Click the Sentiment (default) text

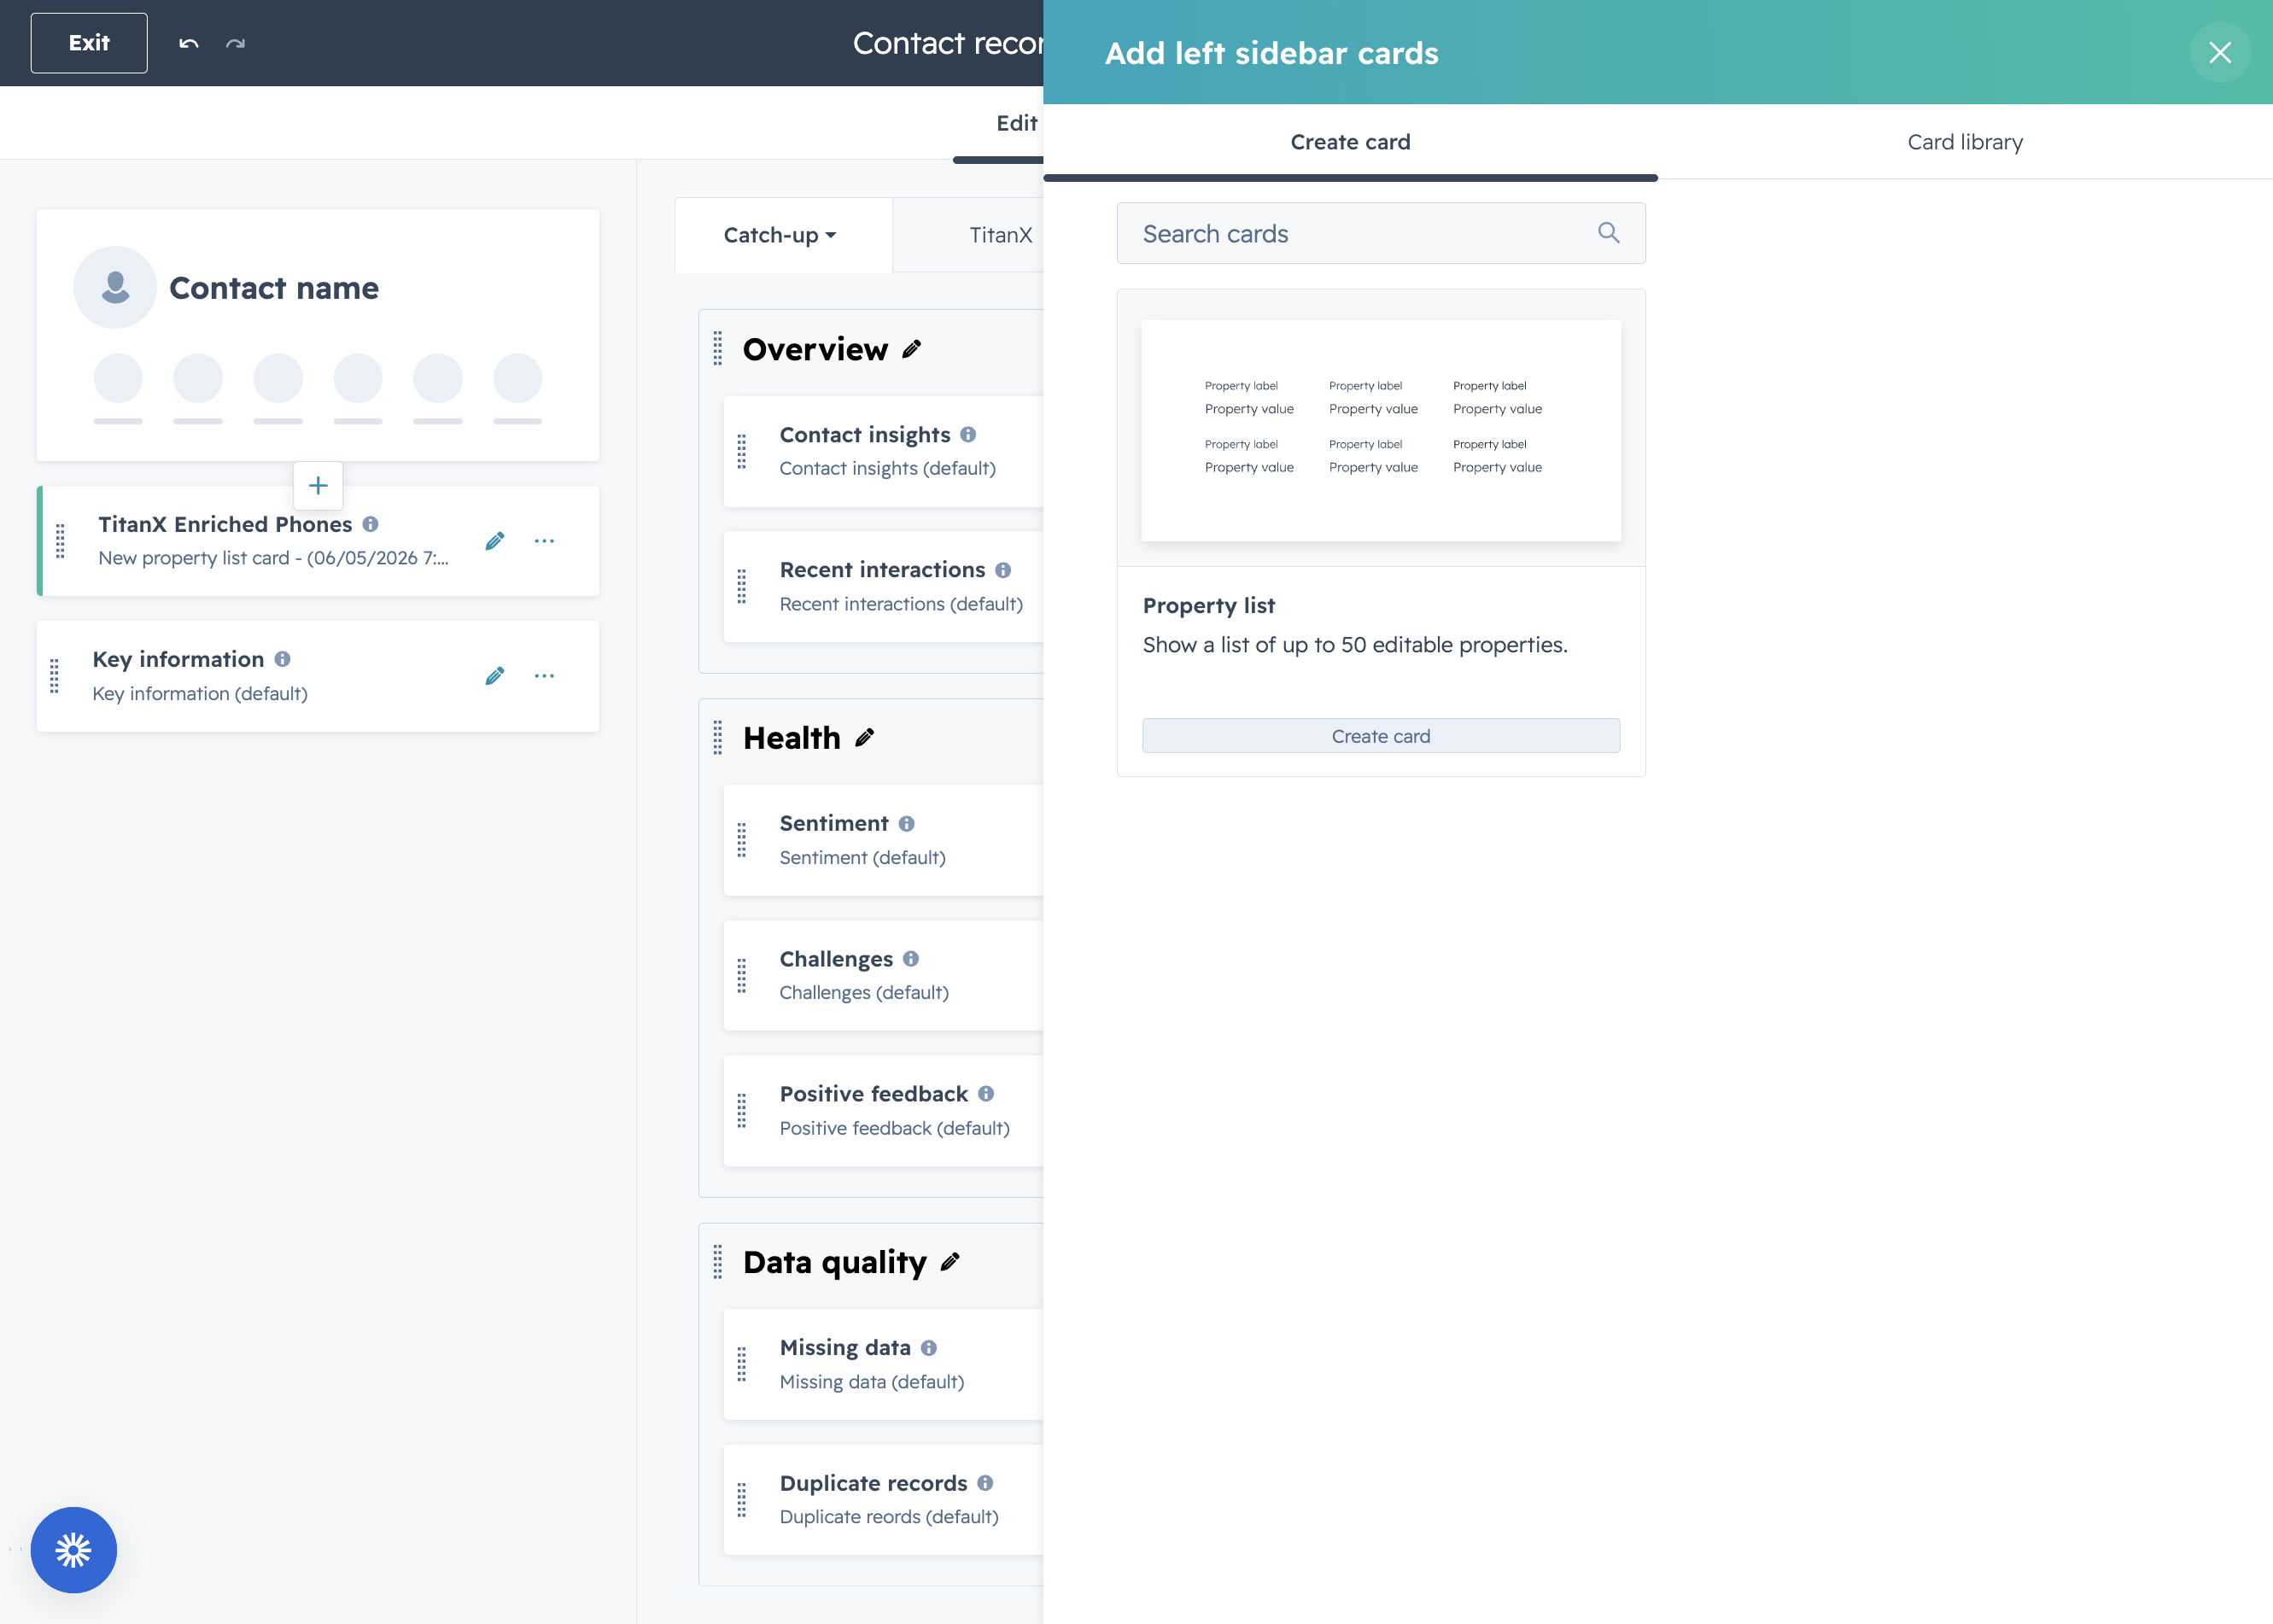click(x=863, y=858)
